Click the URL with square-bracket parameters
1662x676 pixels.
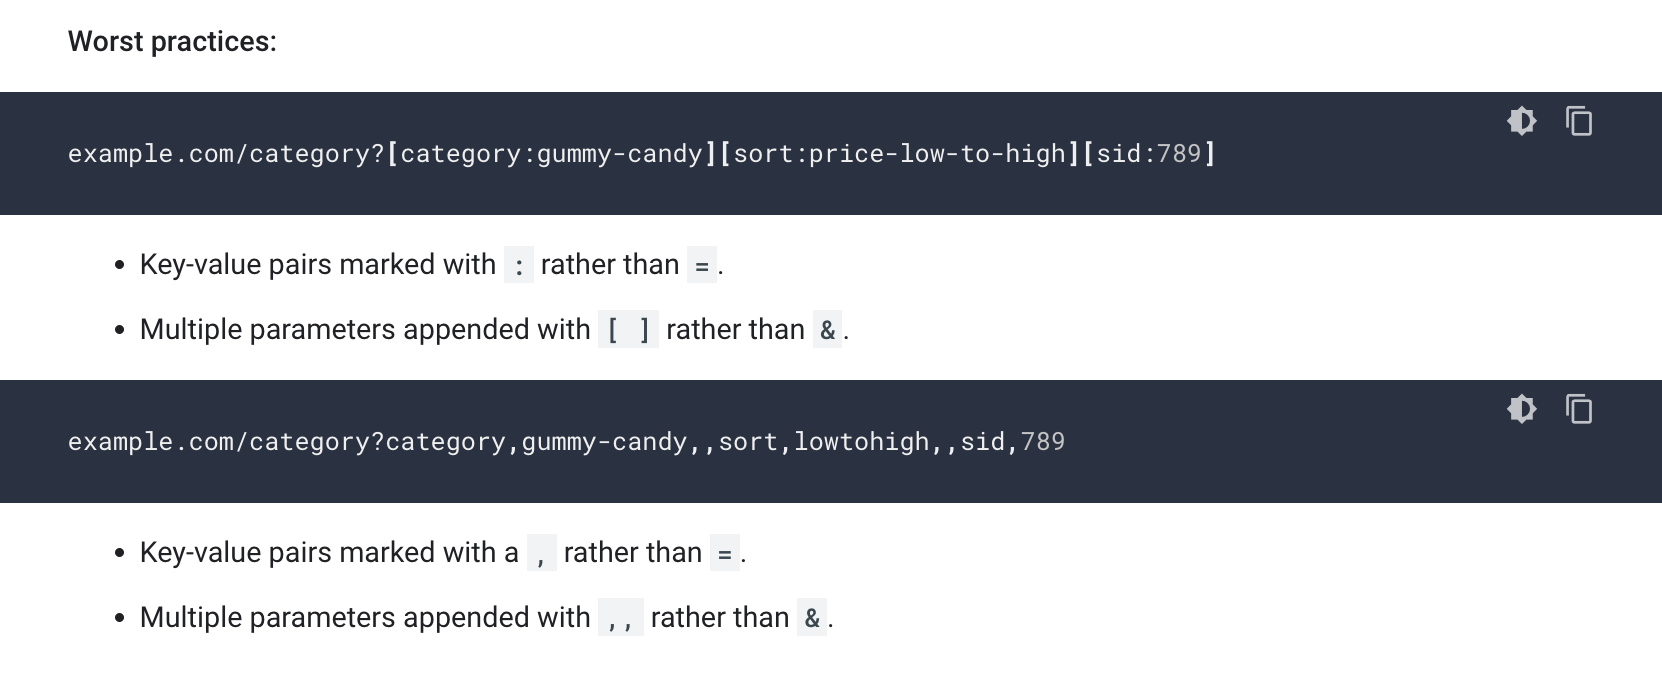click(642, 153)
